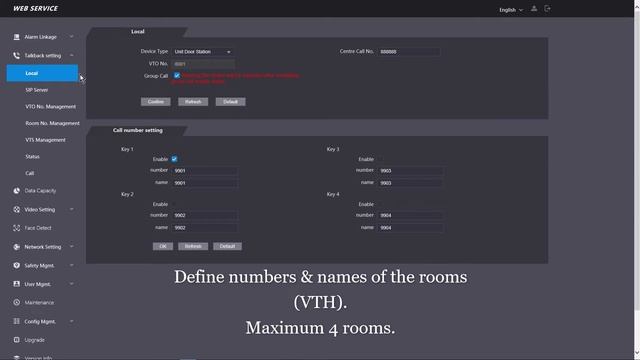Click the Centre Call No. field
This screenshot has width=640, height=360.
click(x=409, y=52)
